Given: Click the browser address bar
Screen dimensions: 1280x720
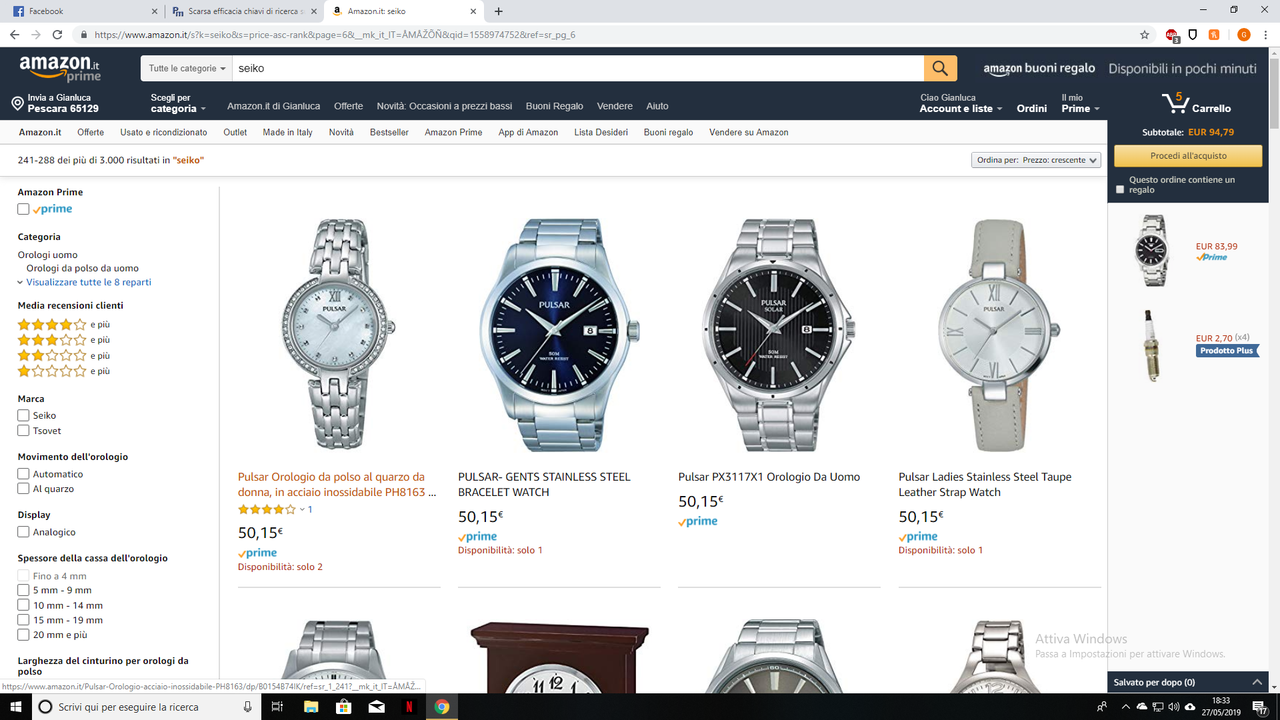Looking at the screenshot, I should [x=610, y=34].
